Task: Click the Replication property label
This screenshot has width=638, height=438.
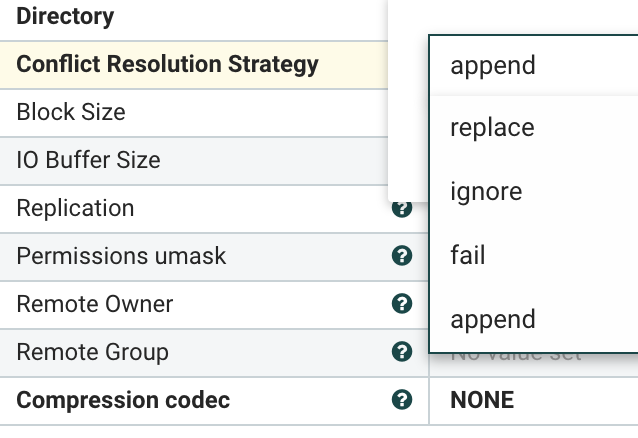Action: [x=75, y=208]
